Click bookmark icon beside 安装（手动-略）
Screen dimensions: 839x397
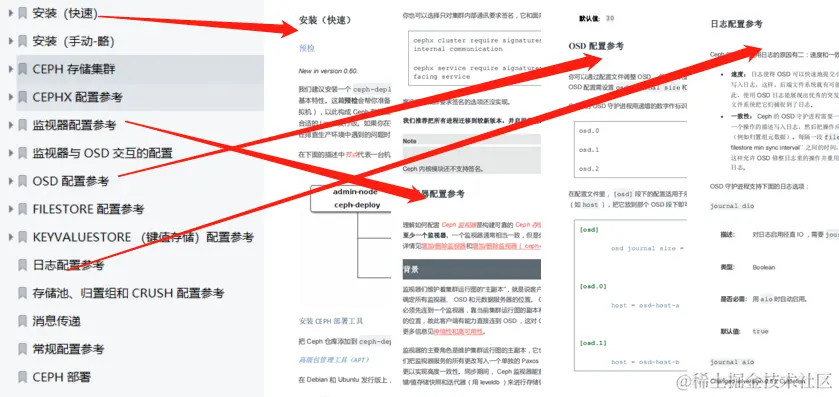(x=22, y=41)
